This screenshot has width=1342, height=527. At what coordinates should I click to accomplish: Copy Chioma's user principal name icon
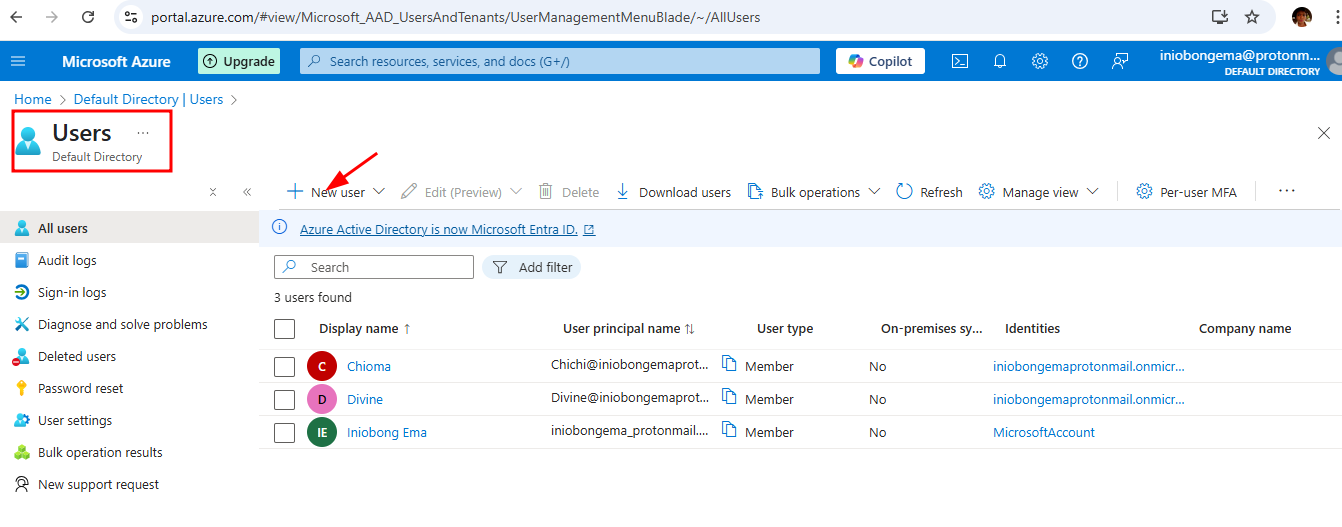point(729,364)
